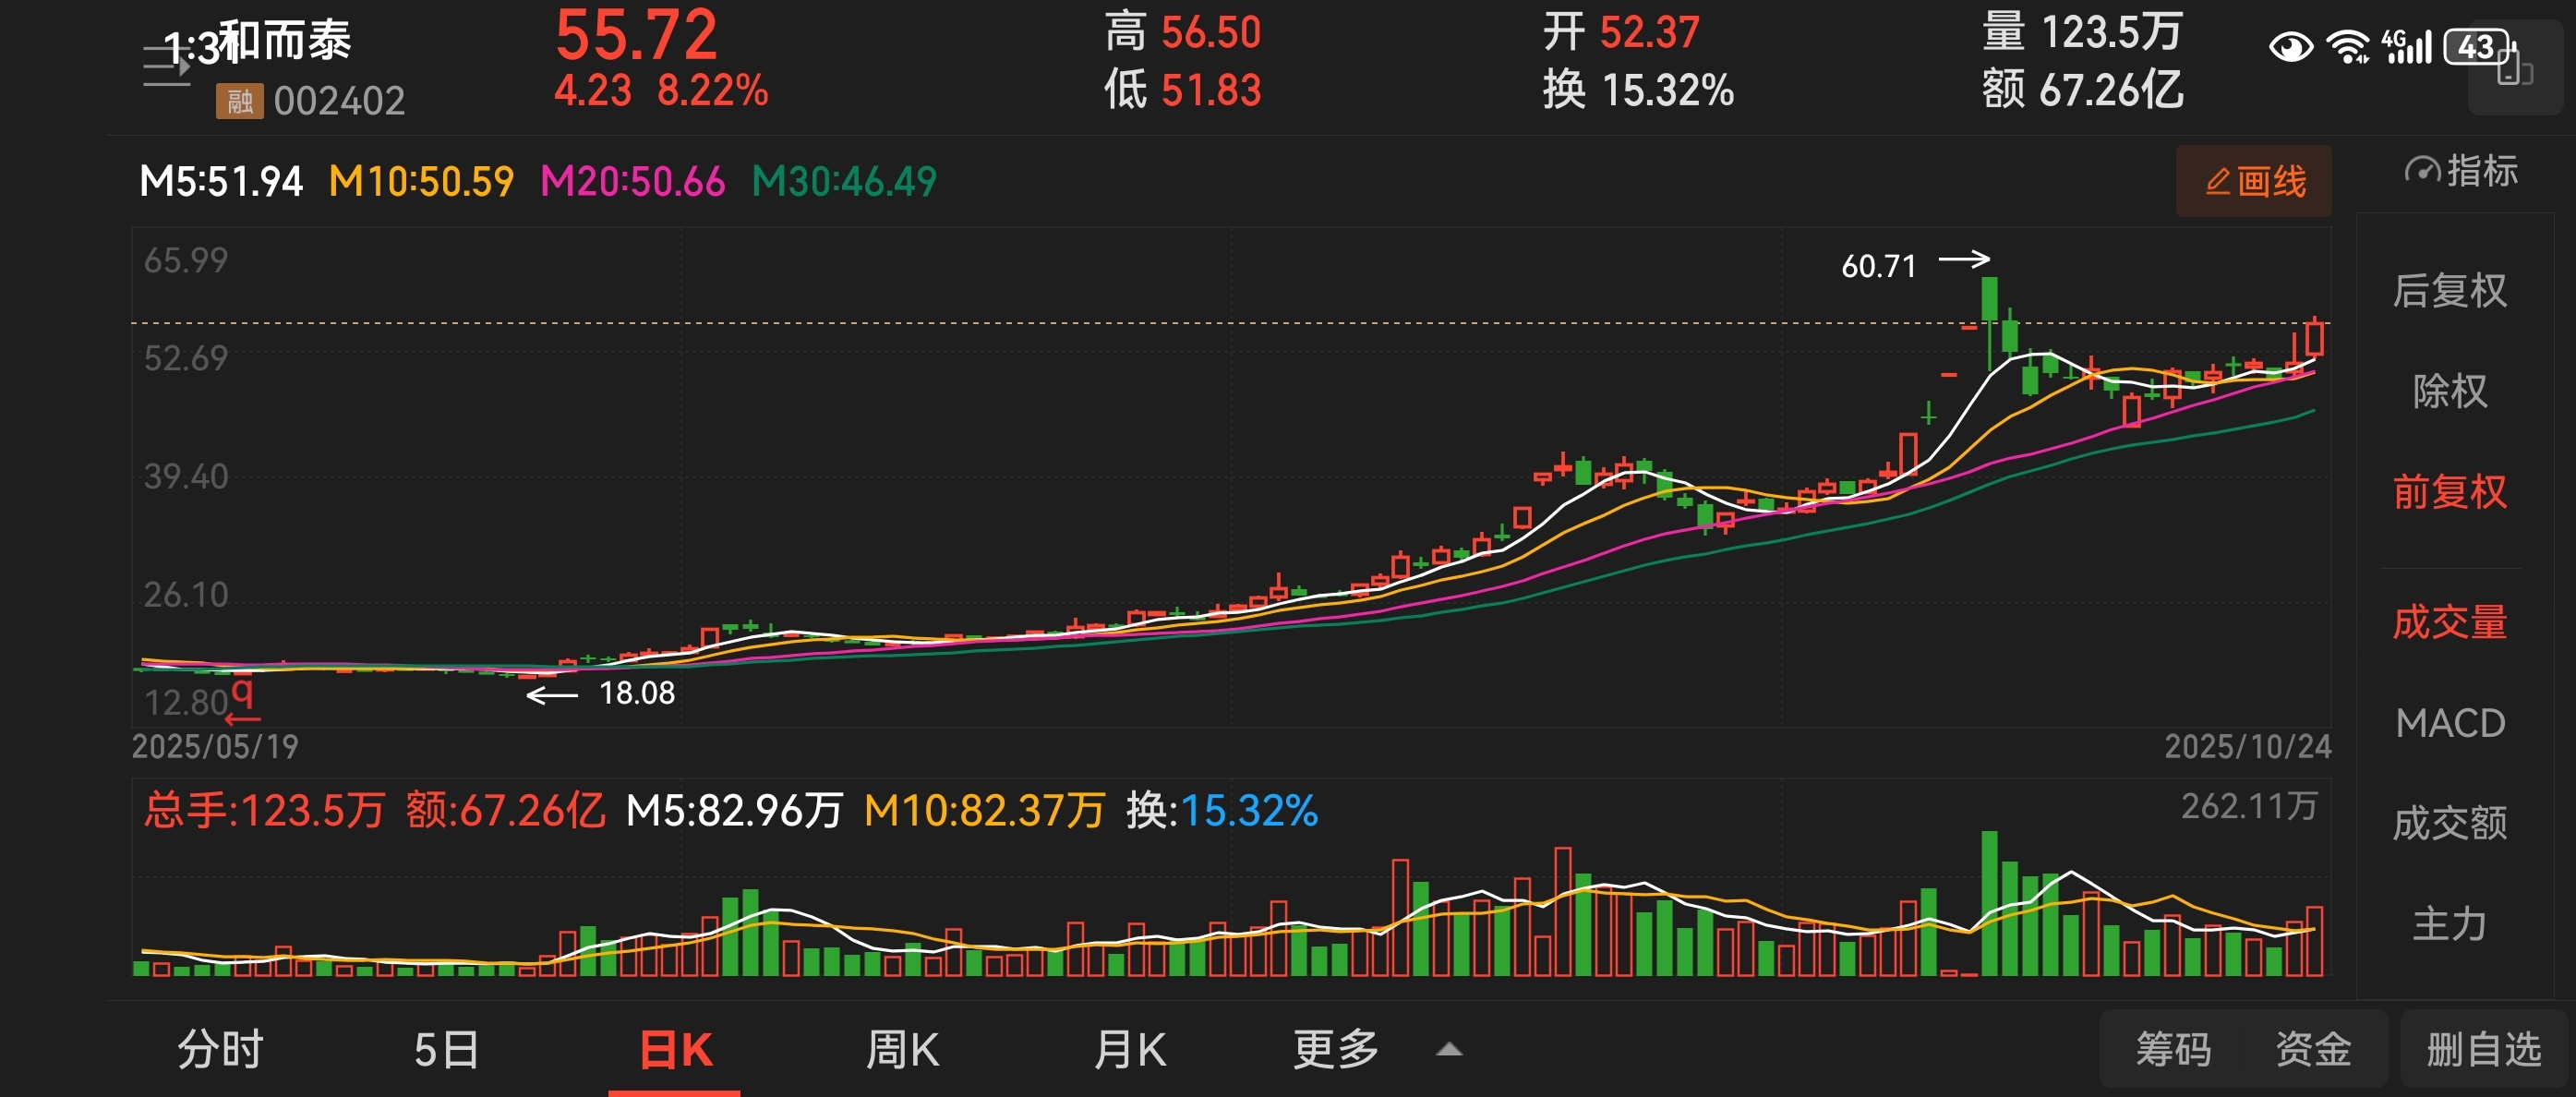This screenshot has height=1097, width=2576.
Task: Open the 画线 drawing tool
Action: point(2253,181)
